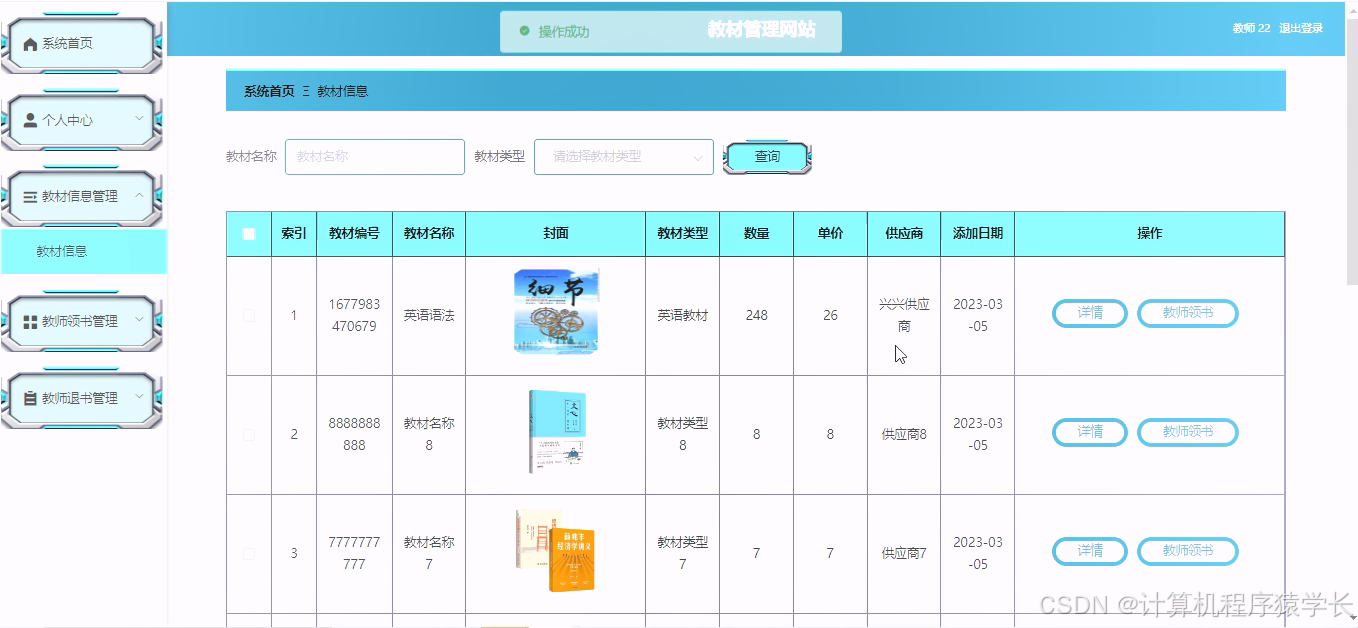The height and width of the screenshot is (628, 1358).
Task: Click the 数量 column header
Action: 757,234
